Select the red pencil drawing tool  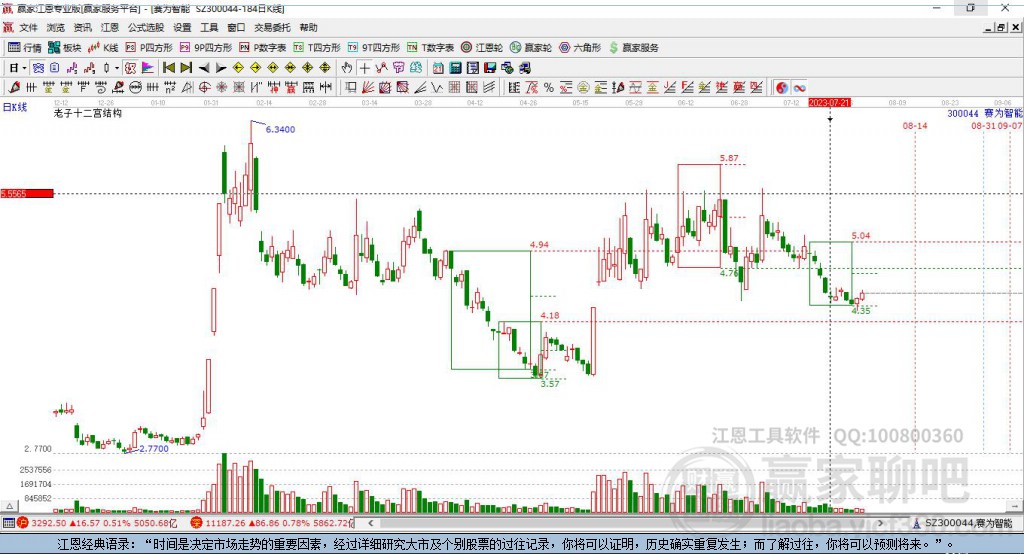point(14,88)
